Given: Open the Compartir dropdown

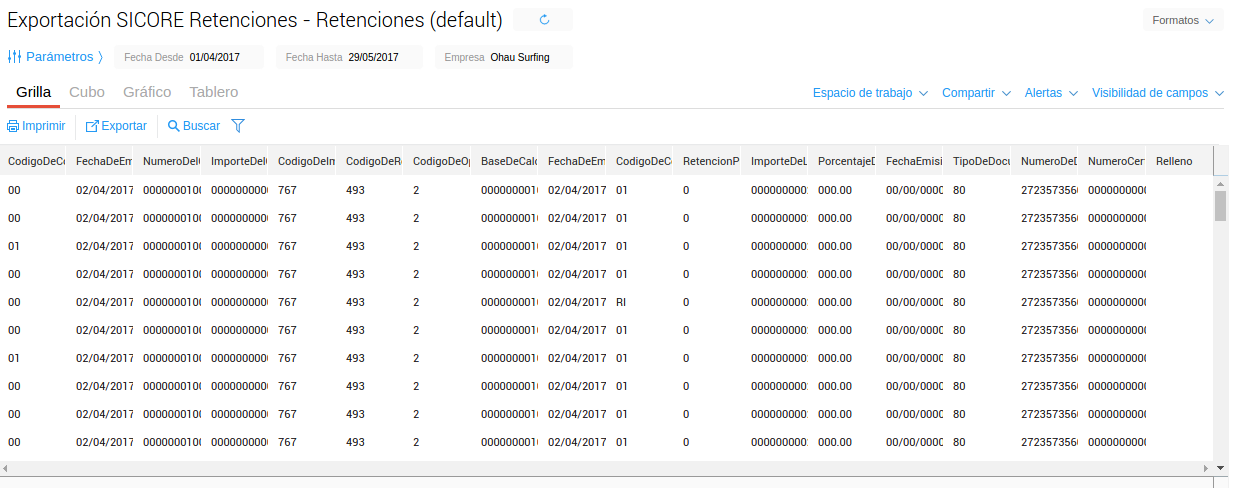Looking at the screenshot, I should 976,93.
